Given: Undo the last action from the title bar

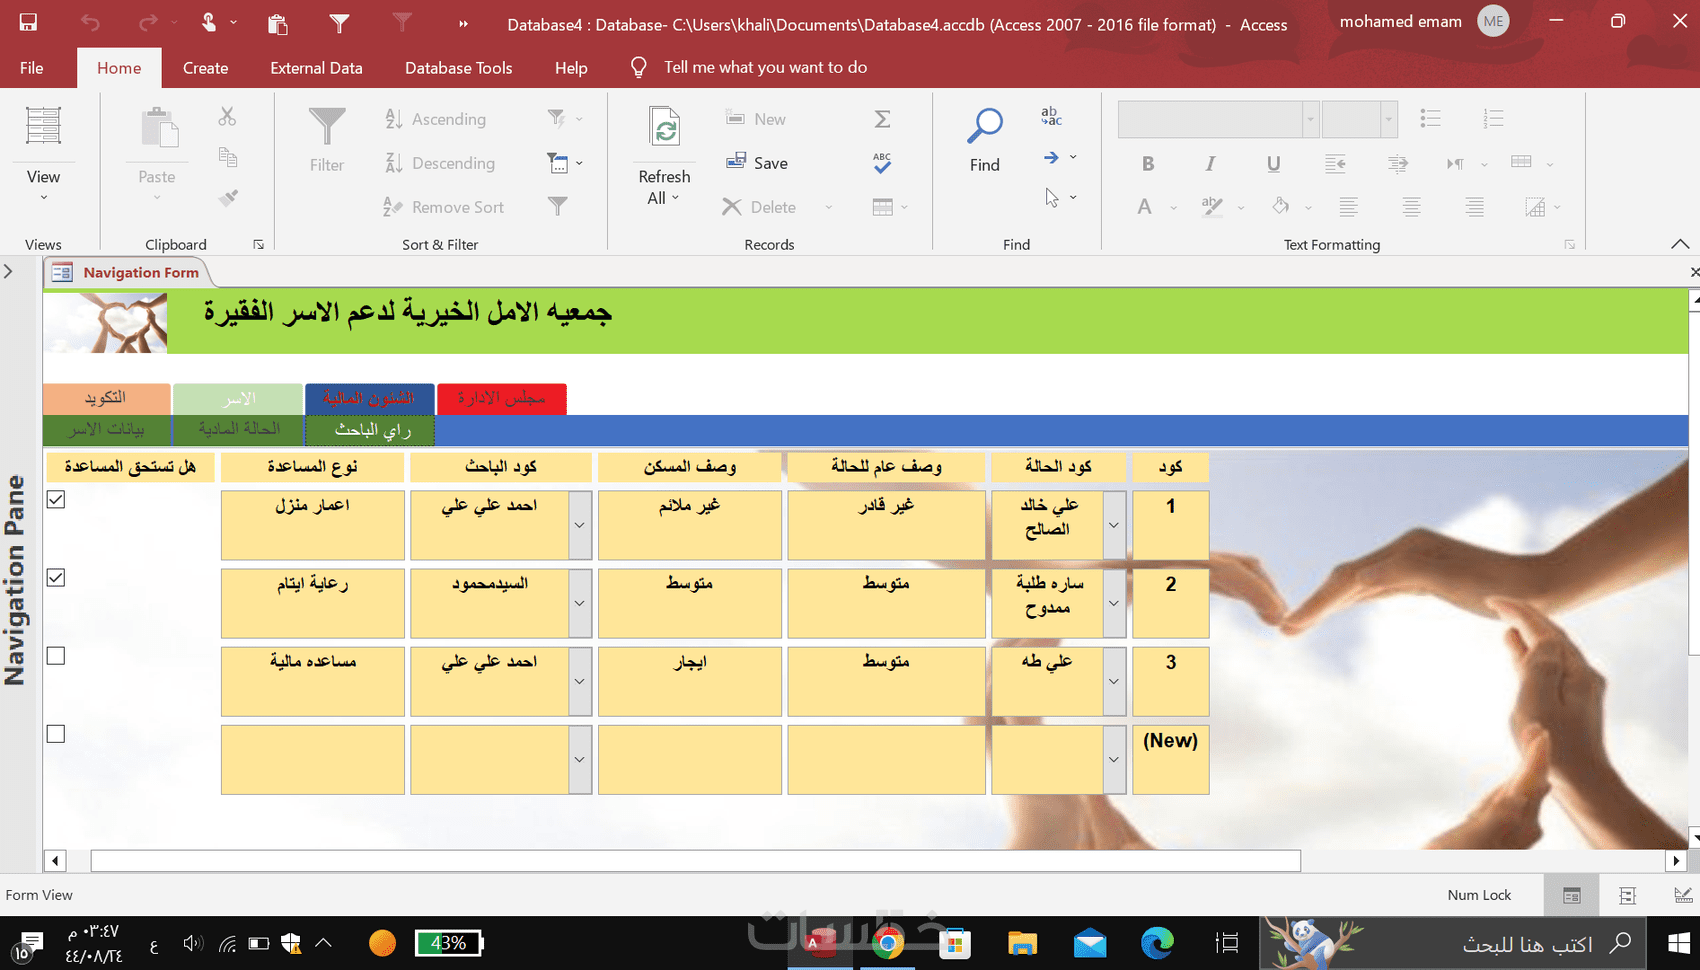Looking at the screenshot, I should pos(90,22).
